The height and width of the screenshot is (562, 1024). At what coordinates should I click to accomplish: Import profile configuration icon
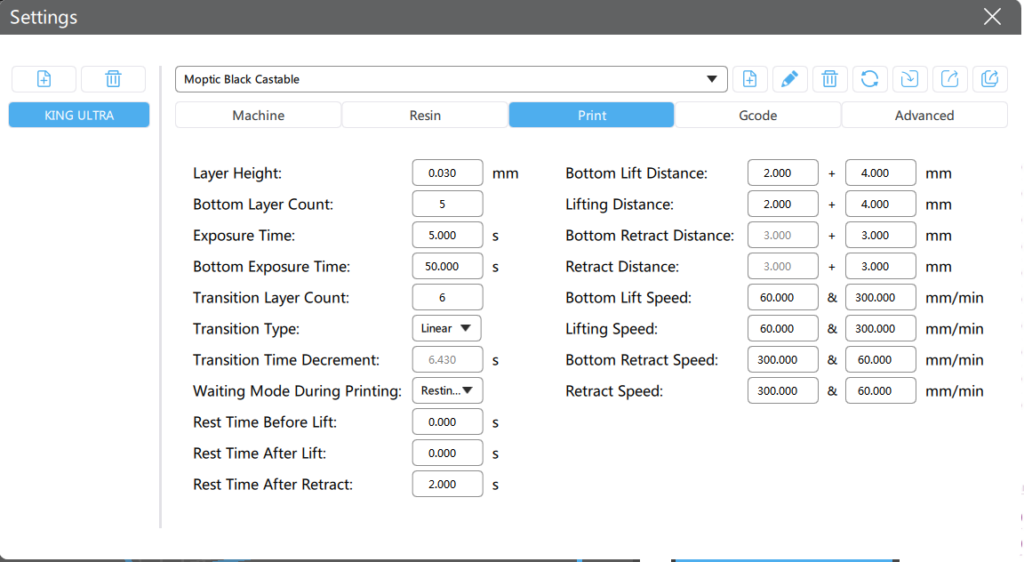click(x=909, y=79)
